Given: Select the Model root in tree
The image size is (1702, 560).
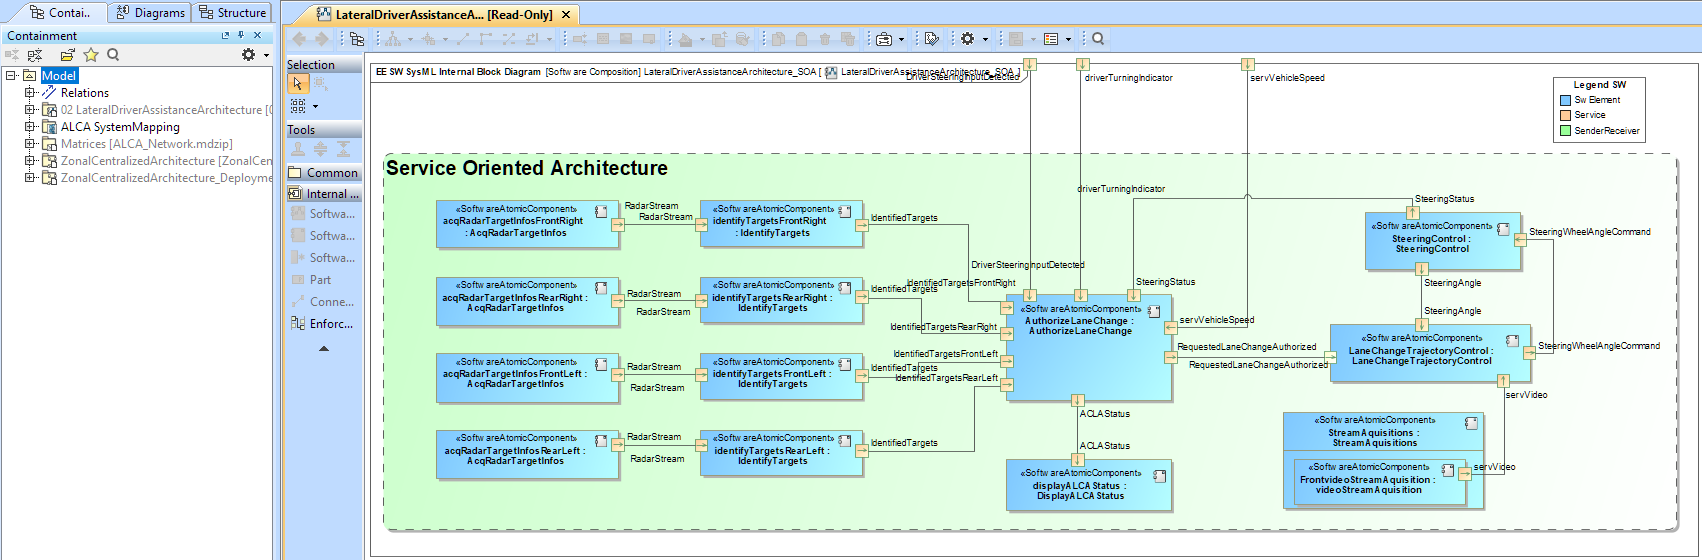Looking at the screenshot, I should (58, 76).
